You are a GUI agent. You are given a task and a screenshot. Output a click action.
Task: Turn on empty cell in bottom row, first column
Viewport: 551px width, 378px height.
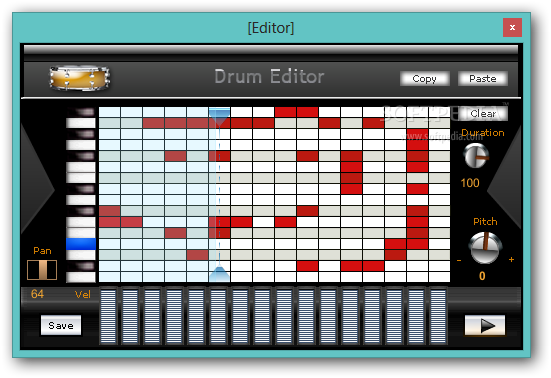click(x=110, y=277)
